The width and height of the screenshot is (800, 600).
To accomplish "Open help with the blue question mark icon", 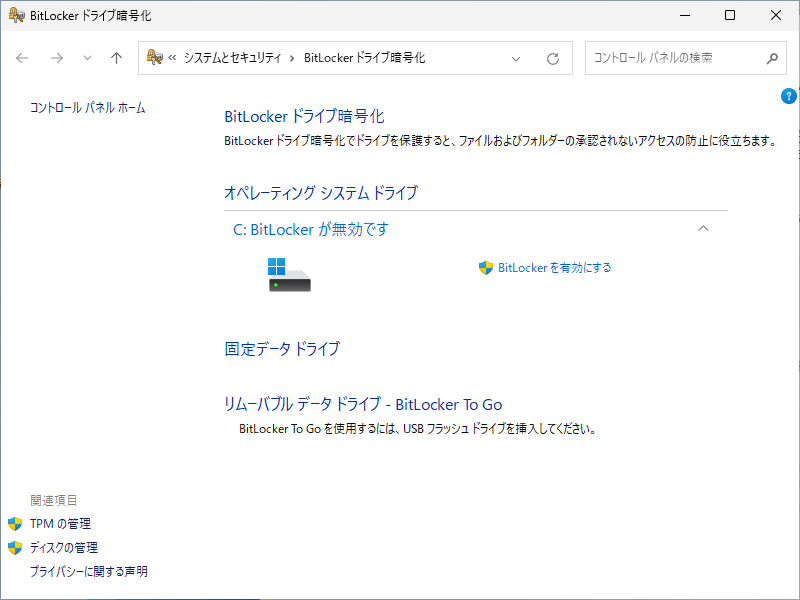I will [x=788, y=96].
